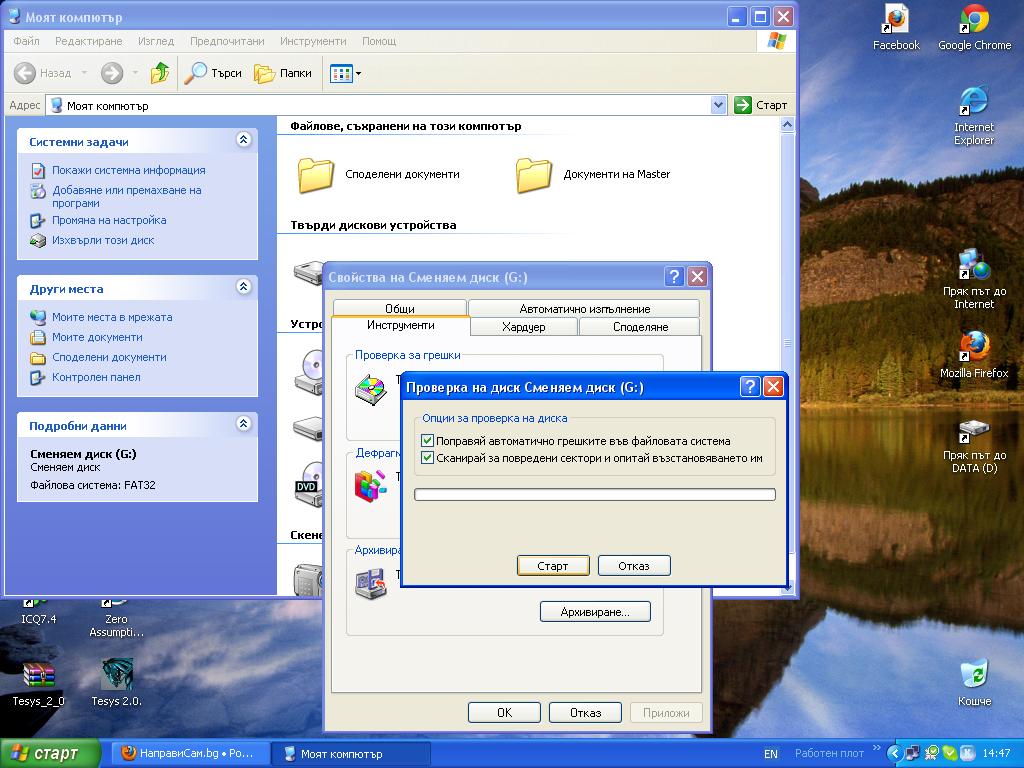1024x768 pixels.
Task: Click the help question mark in disk check dialog
Action: tap(750, 387)
